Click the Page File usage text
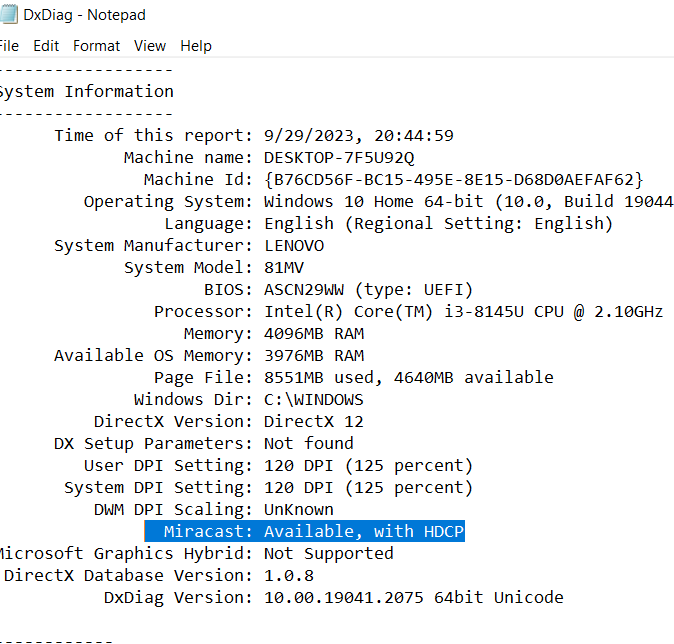 pos(408,378)
